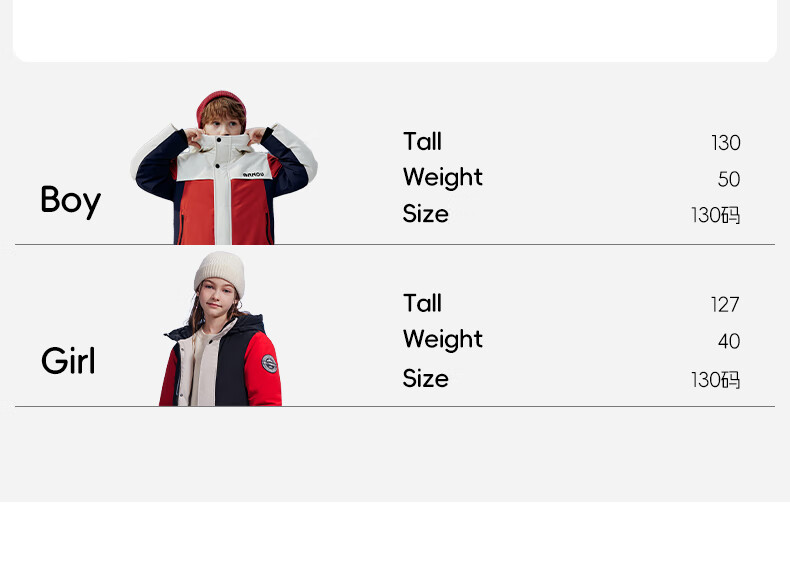
Task: Click the boy model photo
Action: [x=224, y=170]
